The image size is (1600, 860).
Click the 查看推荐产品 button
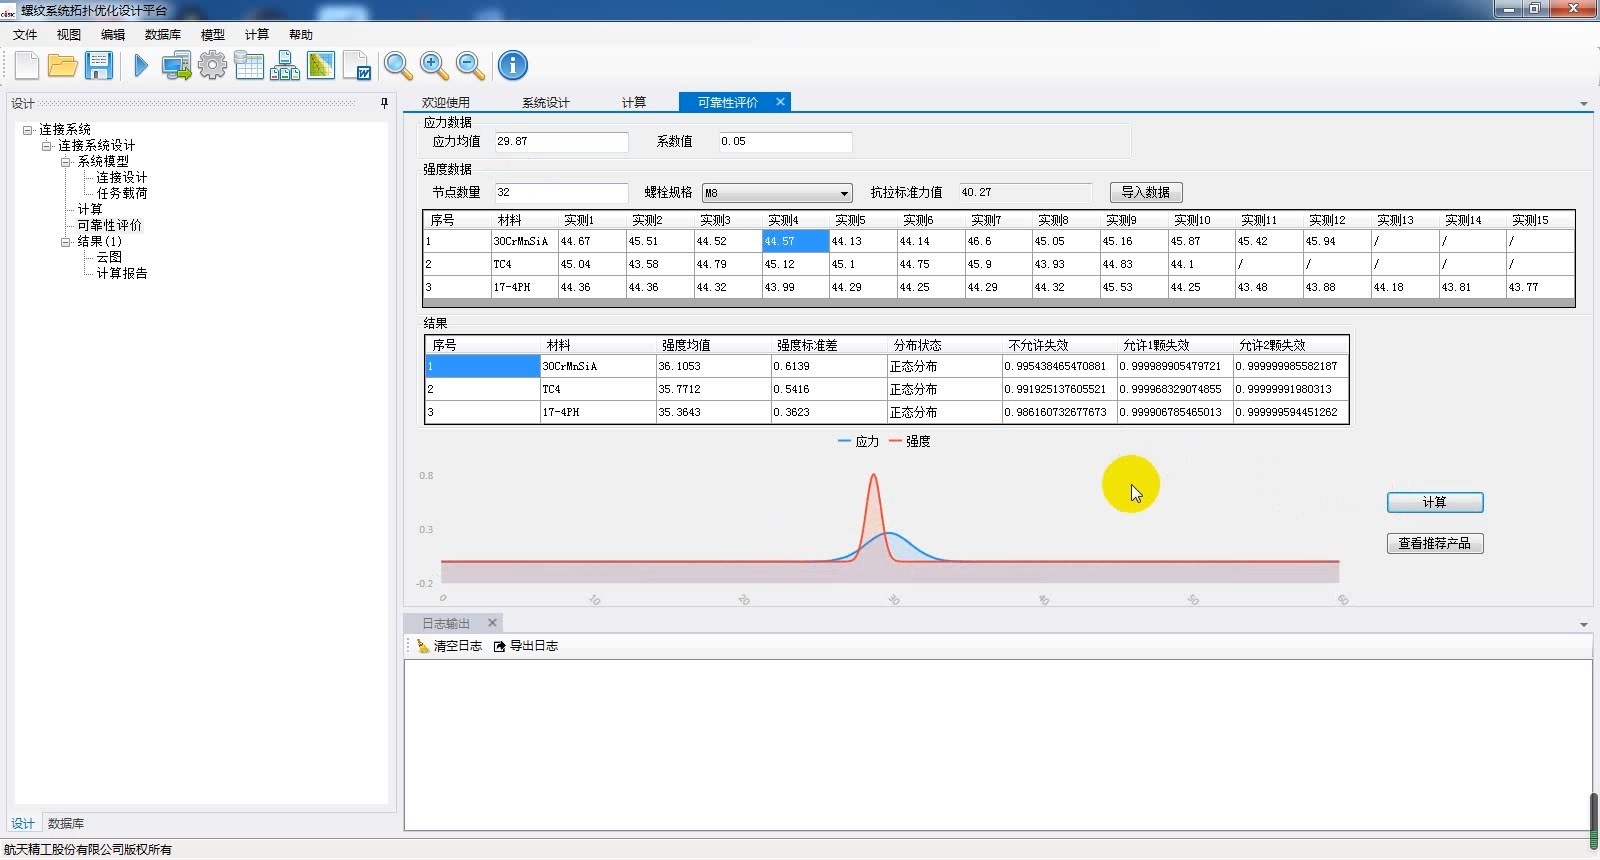(1435, 544)
